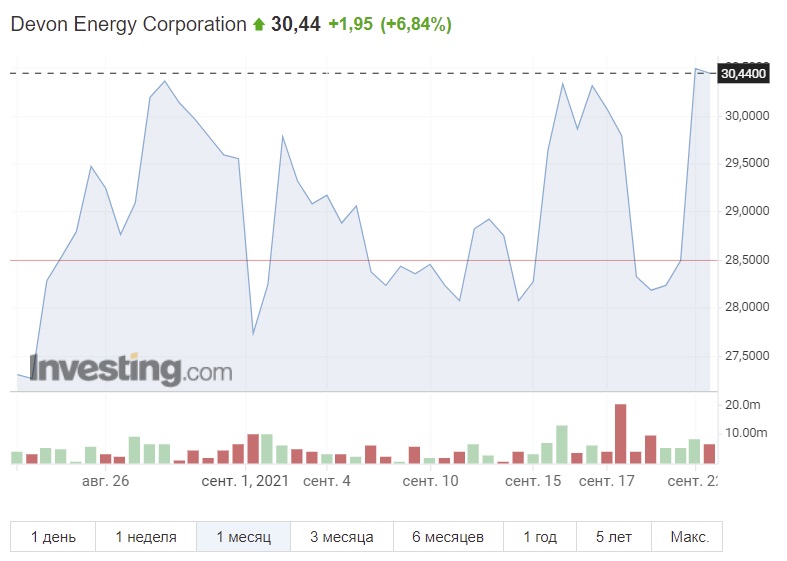787x561 pixels.
Task: Click the сент. 10 date label
Action: click(x=431, y=481)
